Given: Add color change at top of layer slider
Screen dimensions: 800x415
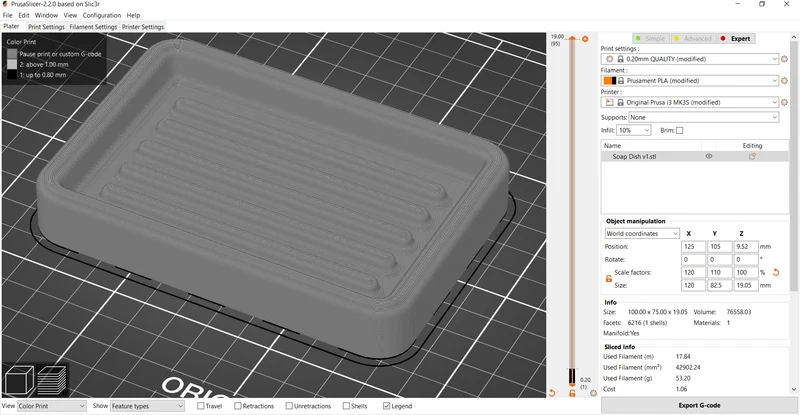Looking at the screenshot, I should pyautogui.click(x=585, y=39).
